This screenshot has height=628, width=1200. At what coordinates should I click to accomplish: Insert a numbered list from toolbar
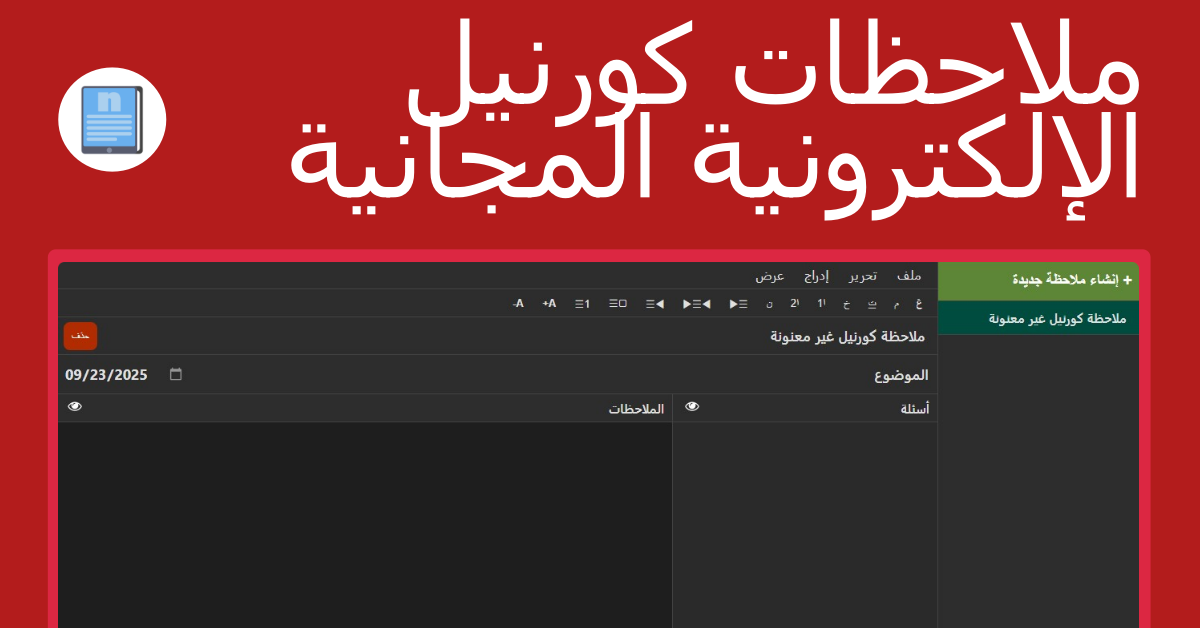coord(582,303)
